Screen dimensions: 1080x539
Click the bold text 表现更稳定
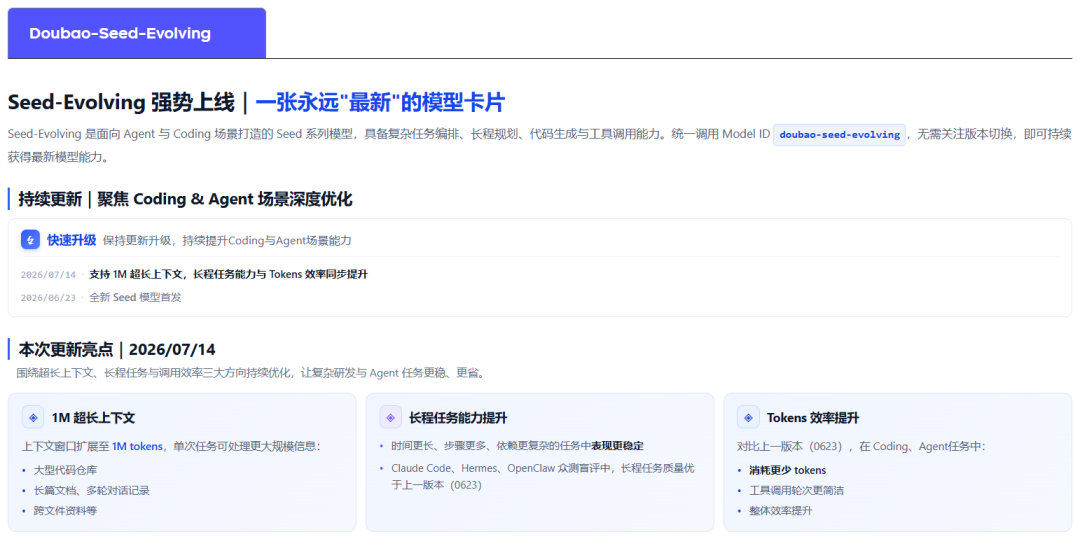point(617,446)
